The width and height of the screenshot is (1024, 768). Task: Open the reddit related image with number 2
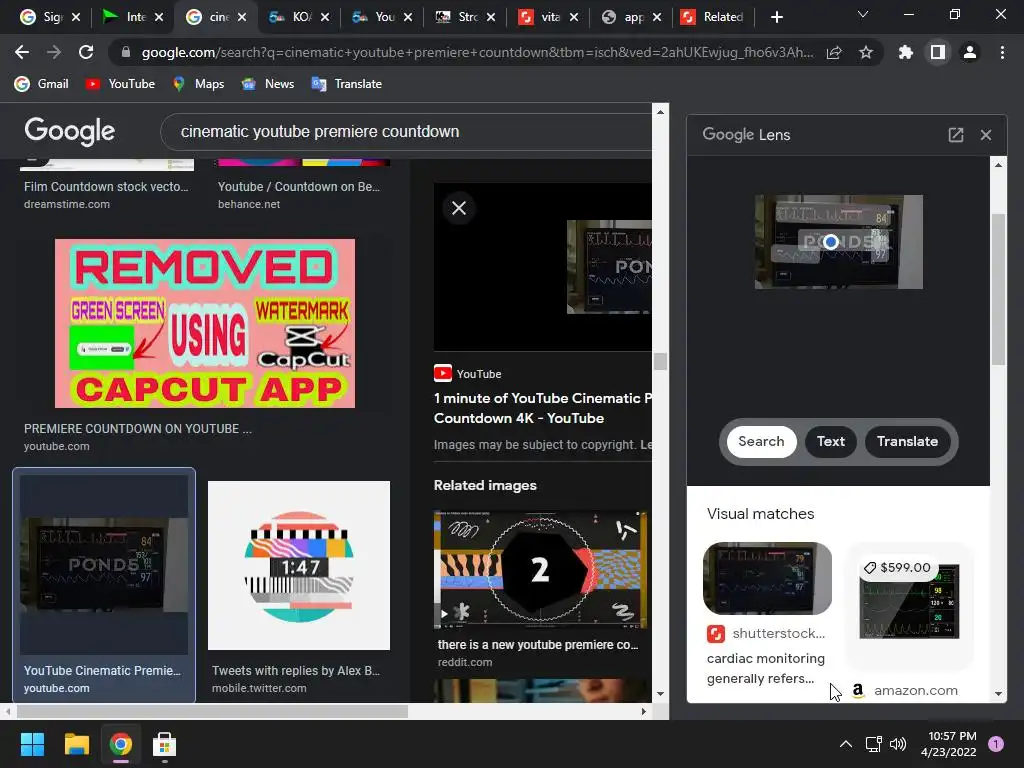pos(541,569)
